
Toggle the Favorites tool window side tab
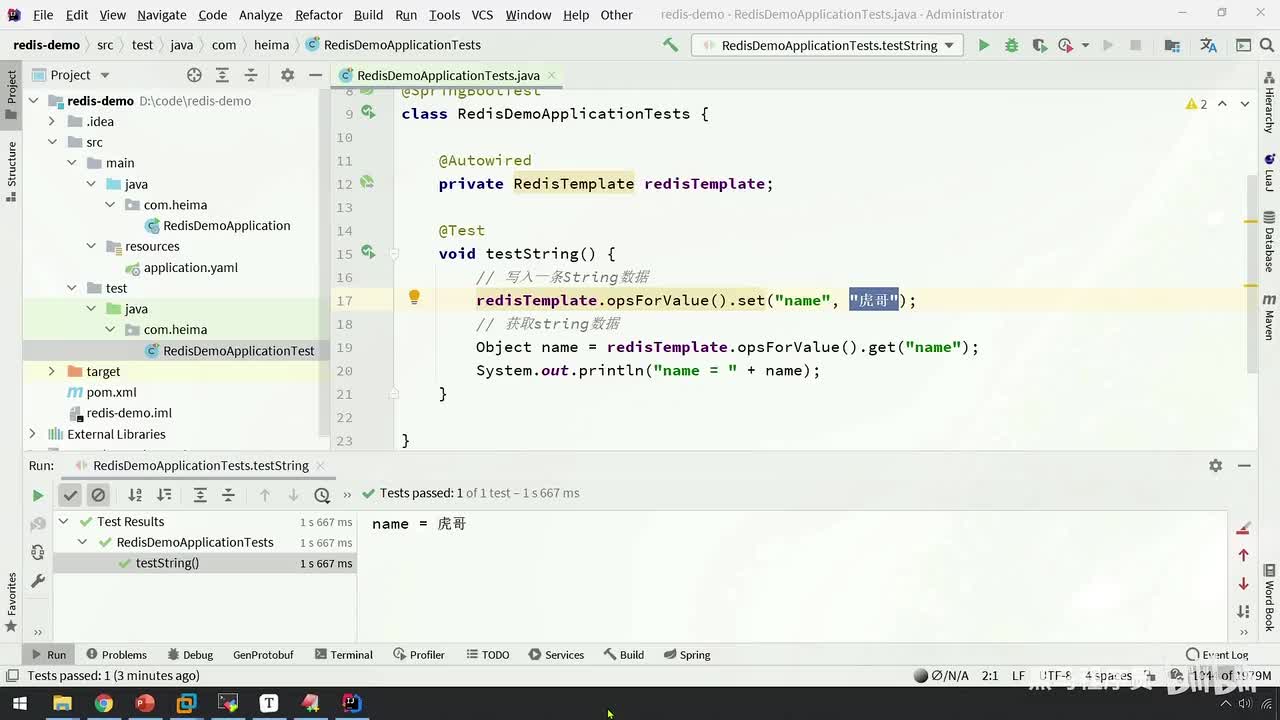coord(11,602)
